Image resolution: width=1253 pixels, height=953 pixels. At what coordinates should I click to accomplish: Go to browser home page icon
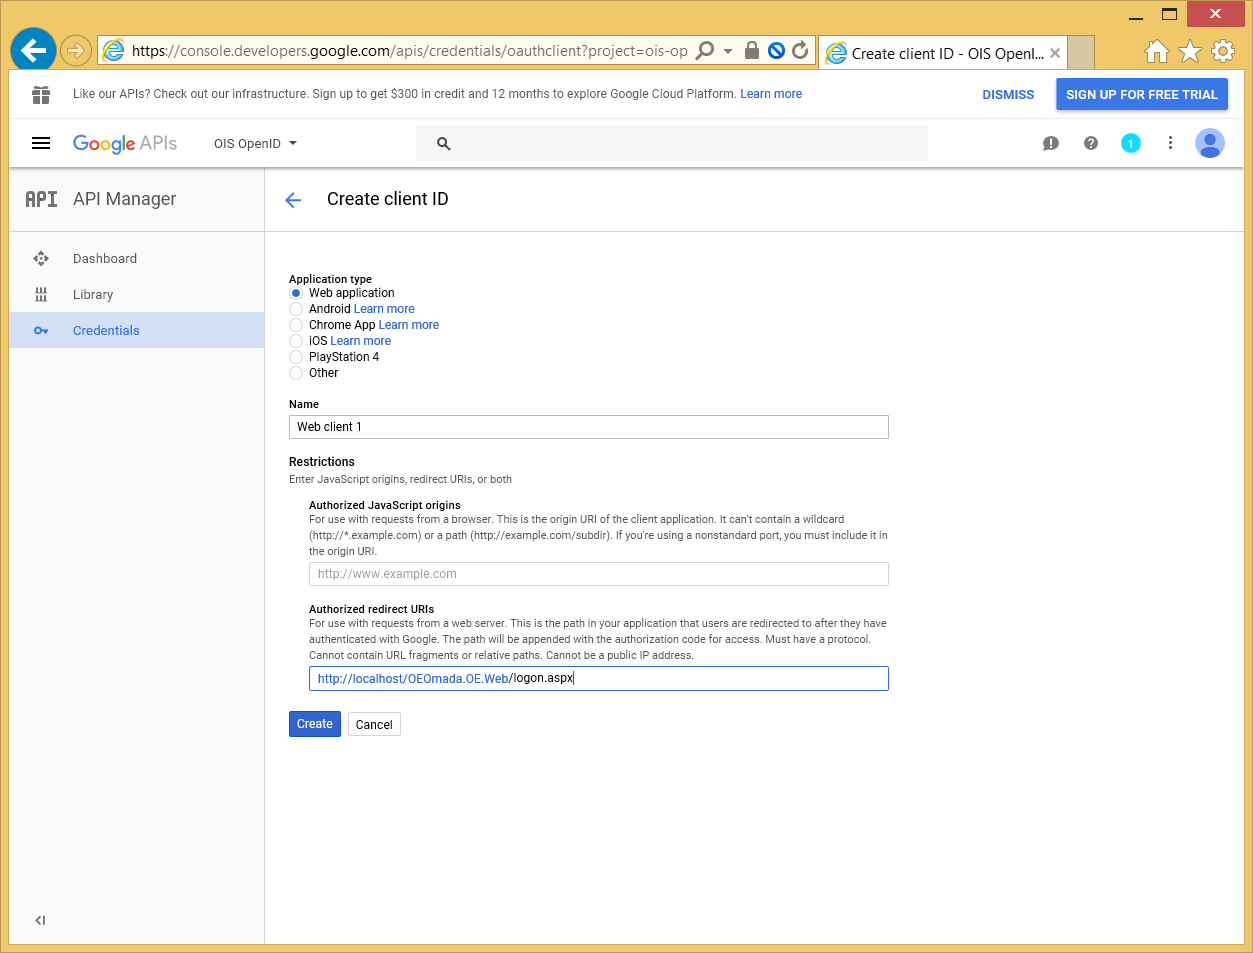1157,51
